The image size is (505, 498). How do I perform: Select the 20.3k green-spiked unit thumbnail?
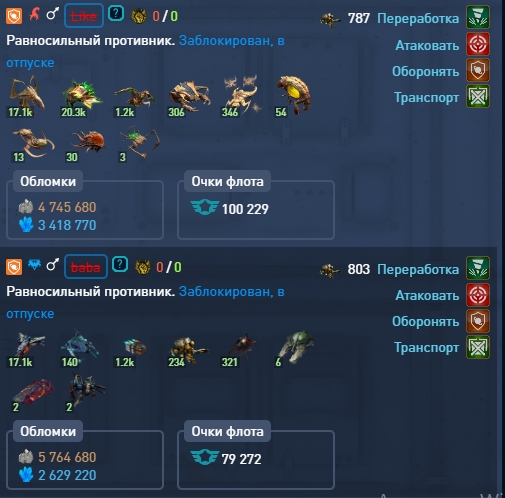coord(81,97)
